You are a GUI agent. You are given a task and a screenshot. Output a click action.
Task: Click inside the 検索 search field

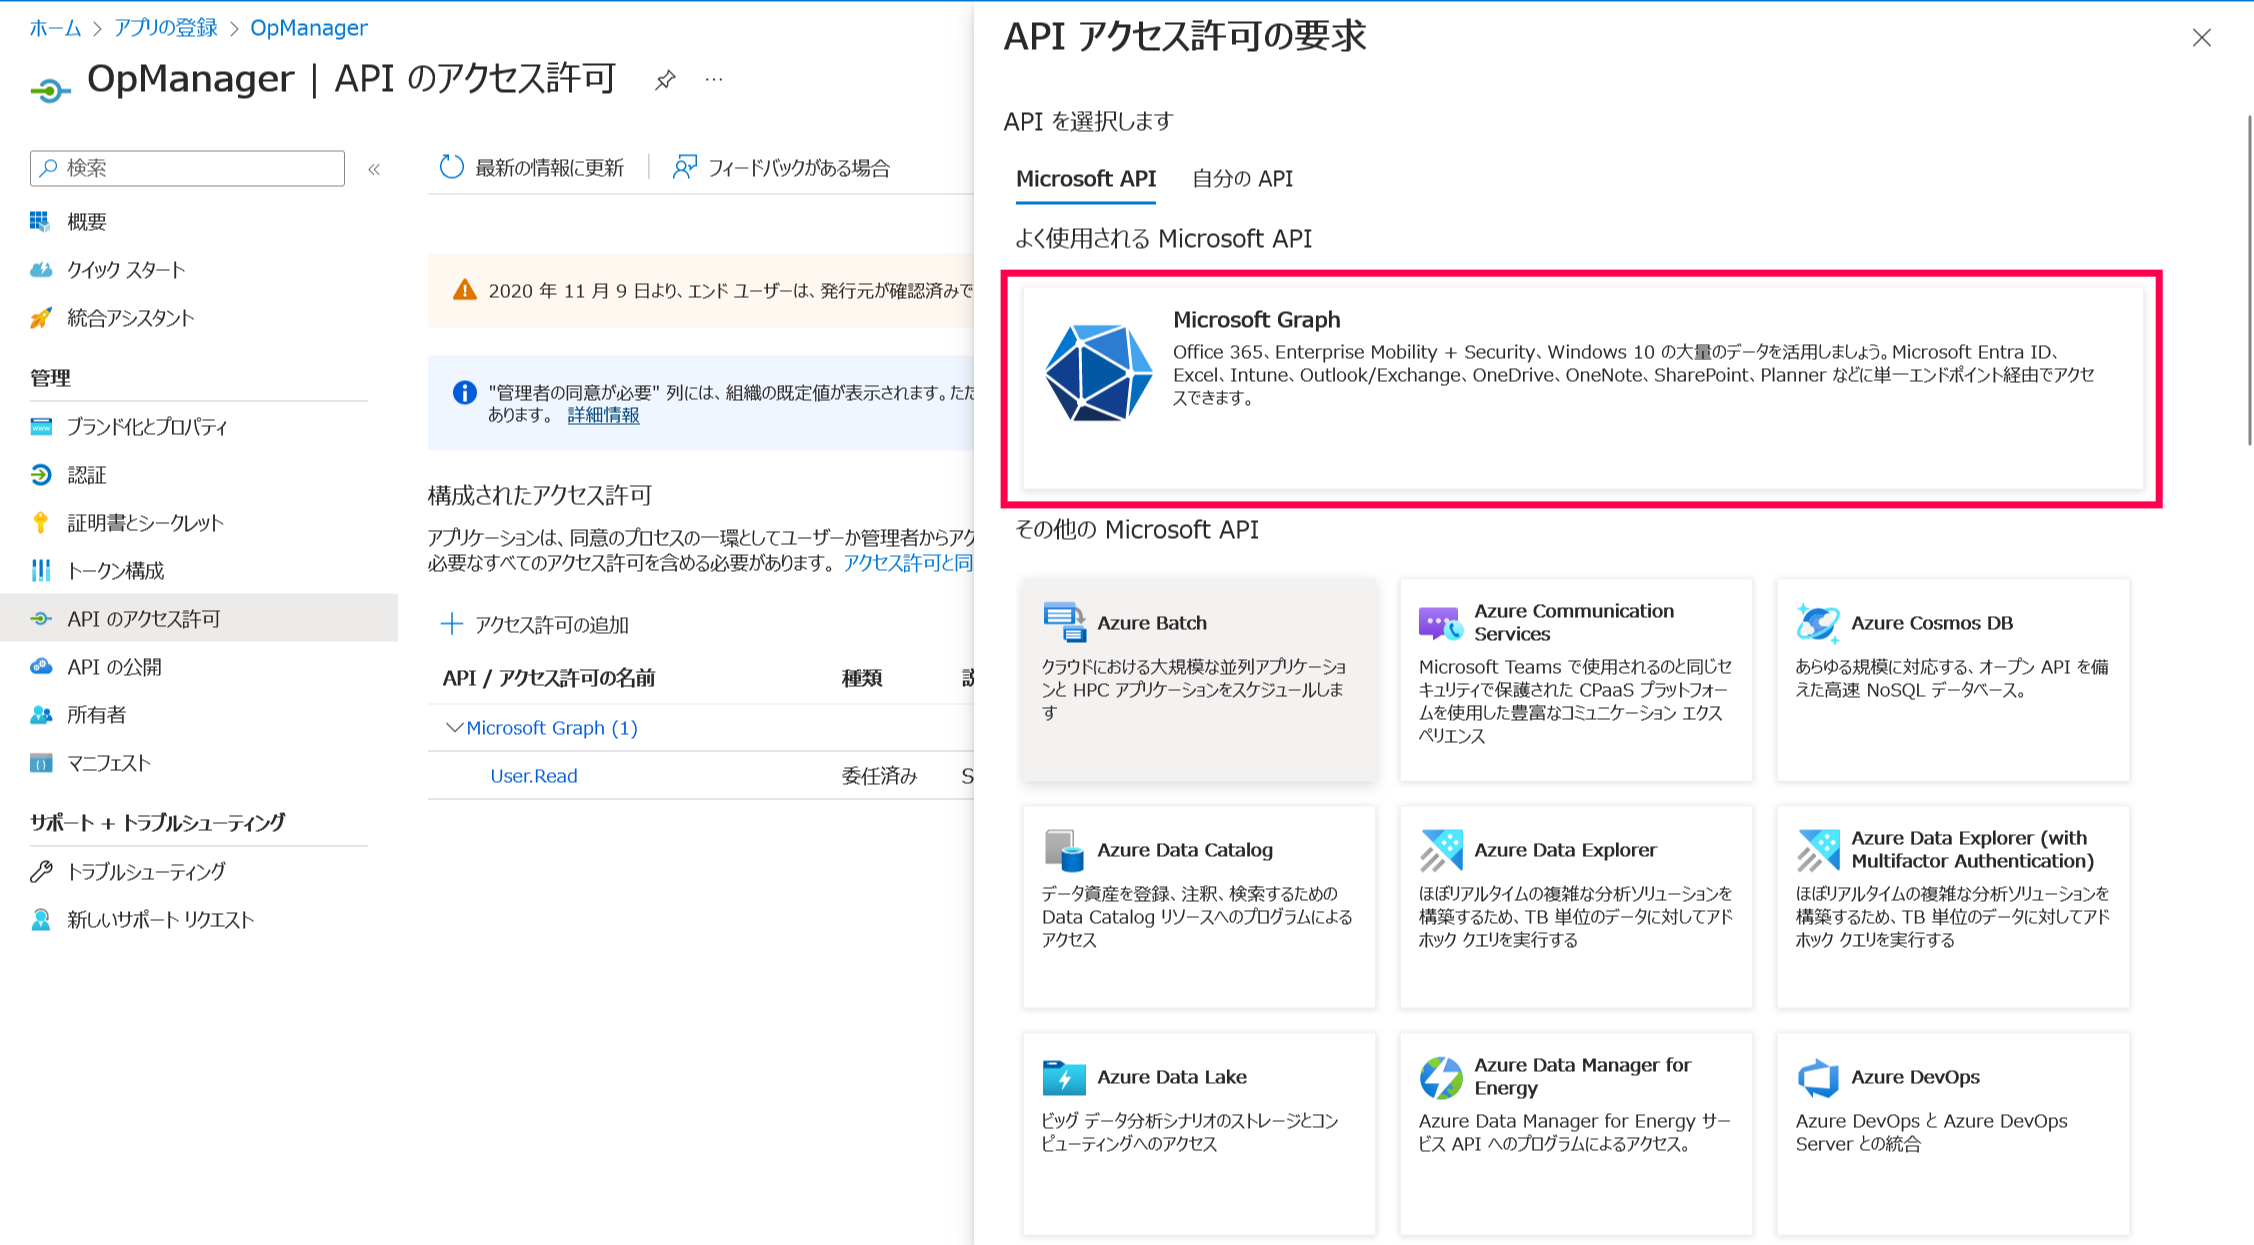click(186, 168)
